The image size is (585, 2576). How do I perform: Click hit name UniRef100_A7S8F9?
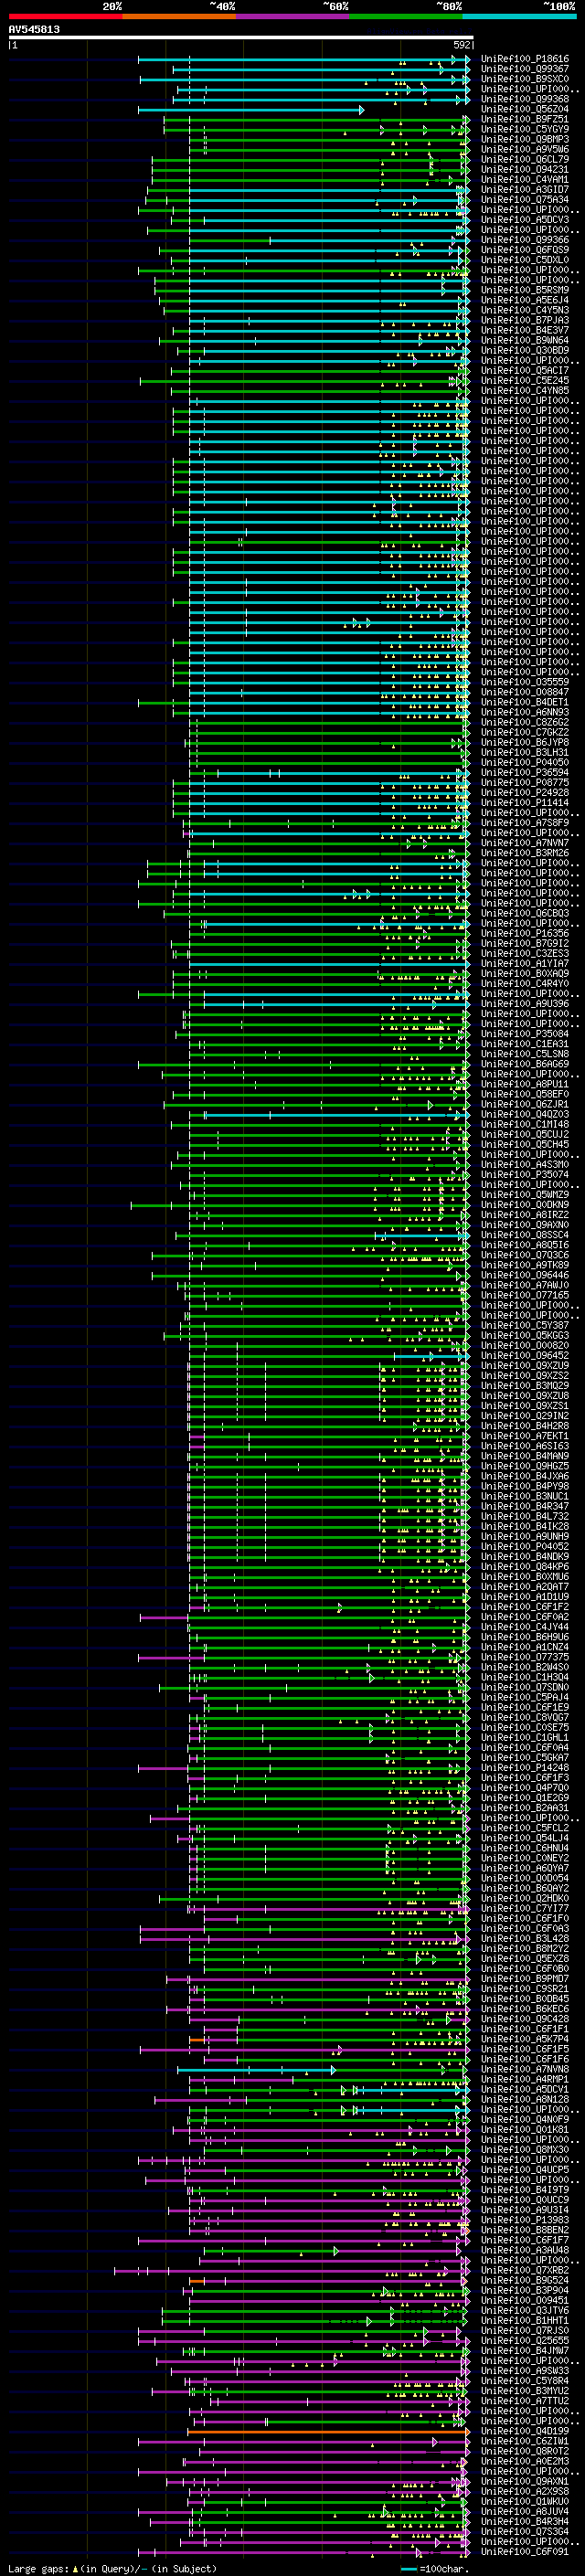524,823
